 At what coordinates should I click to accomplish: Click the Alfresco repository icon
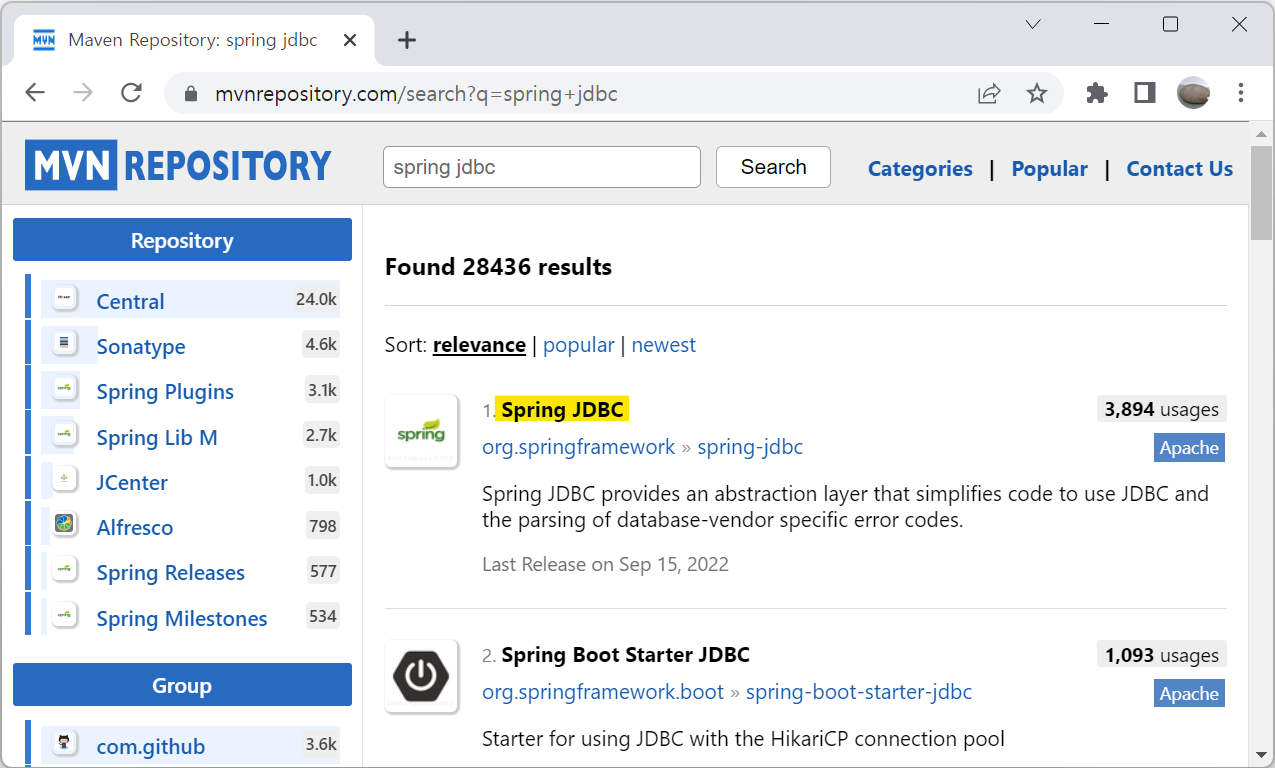pyautogui.click(x=65, y=524)
